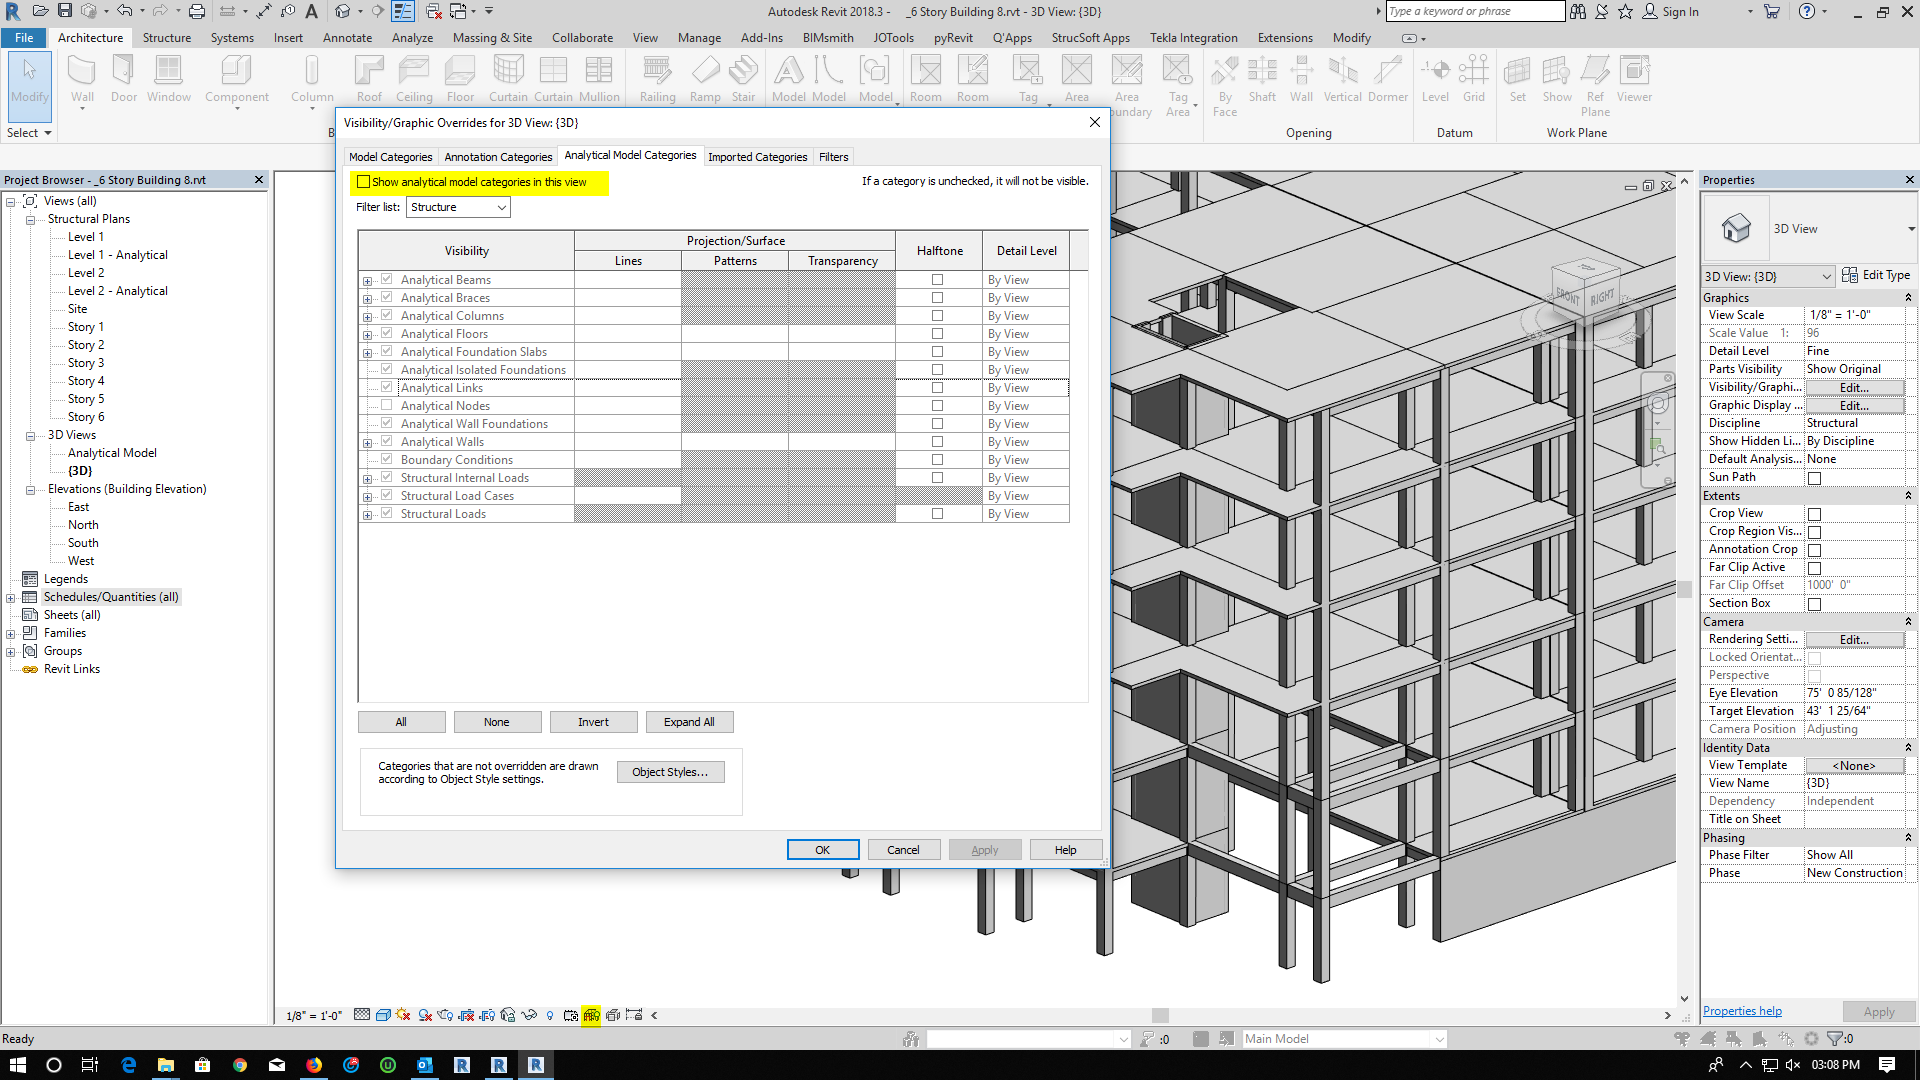Click the Invert selection button
Image resolution: width=1920 pixels, height=1080 pixels.
coord(593,721)
